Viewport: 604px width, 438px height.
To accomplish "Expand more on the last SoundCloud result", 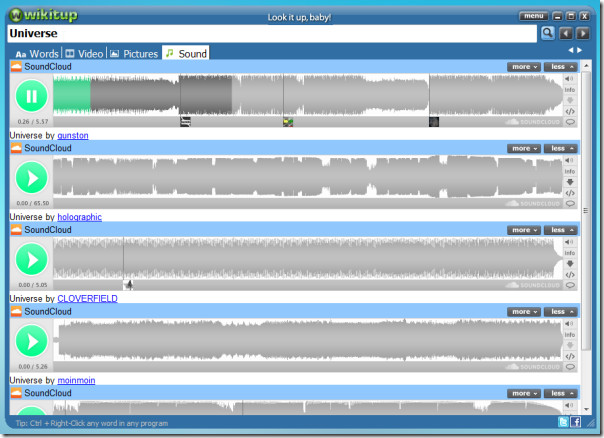I will pyautogui.click(x=524, y=394).
